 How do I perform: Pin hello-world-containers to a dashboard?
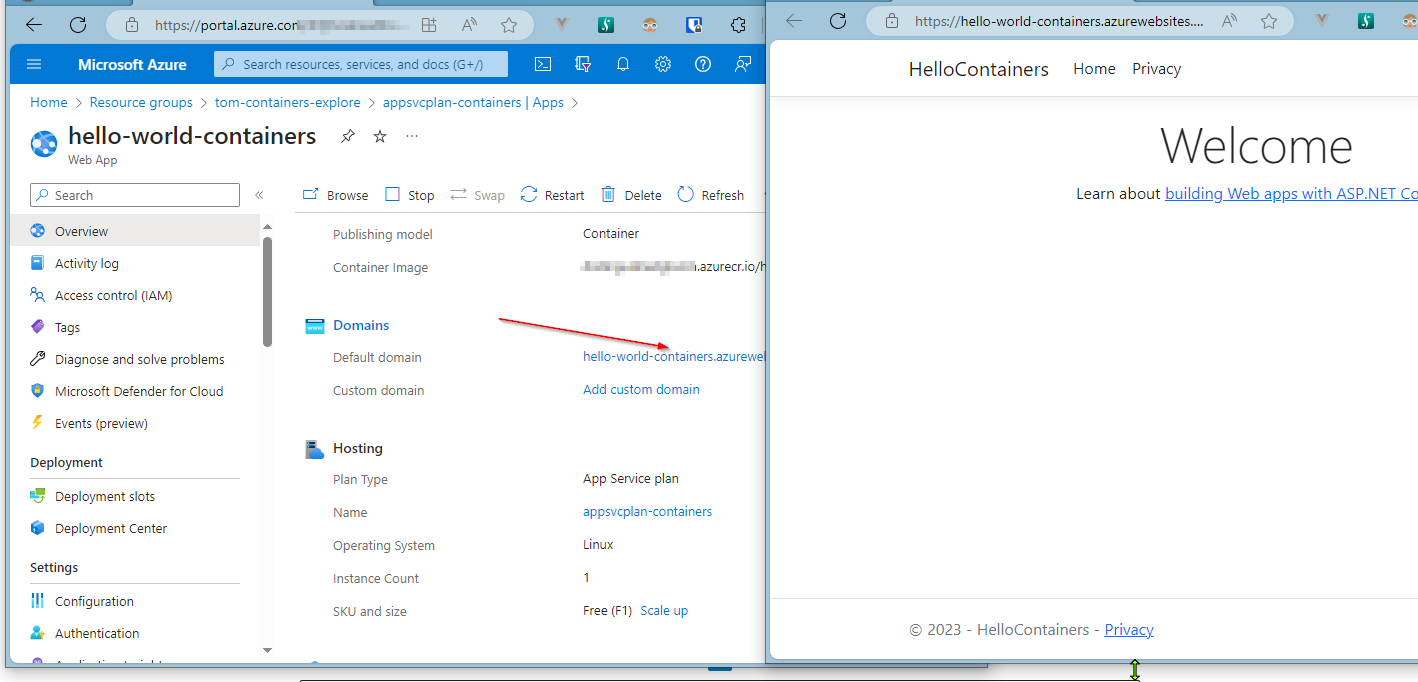point(347,135)
